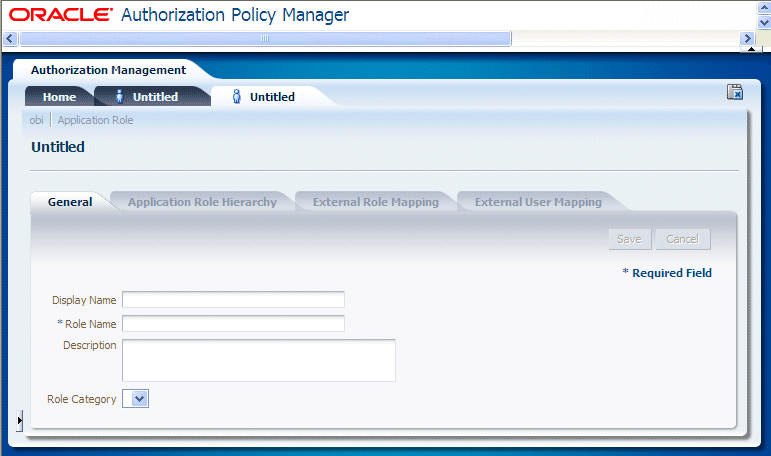Screen dimensions: 771x456
Task: Open the Application Role Hierarchy tab
Action: 202,202
